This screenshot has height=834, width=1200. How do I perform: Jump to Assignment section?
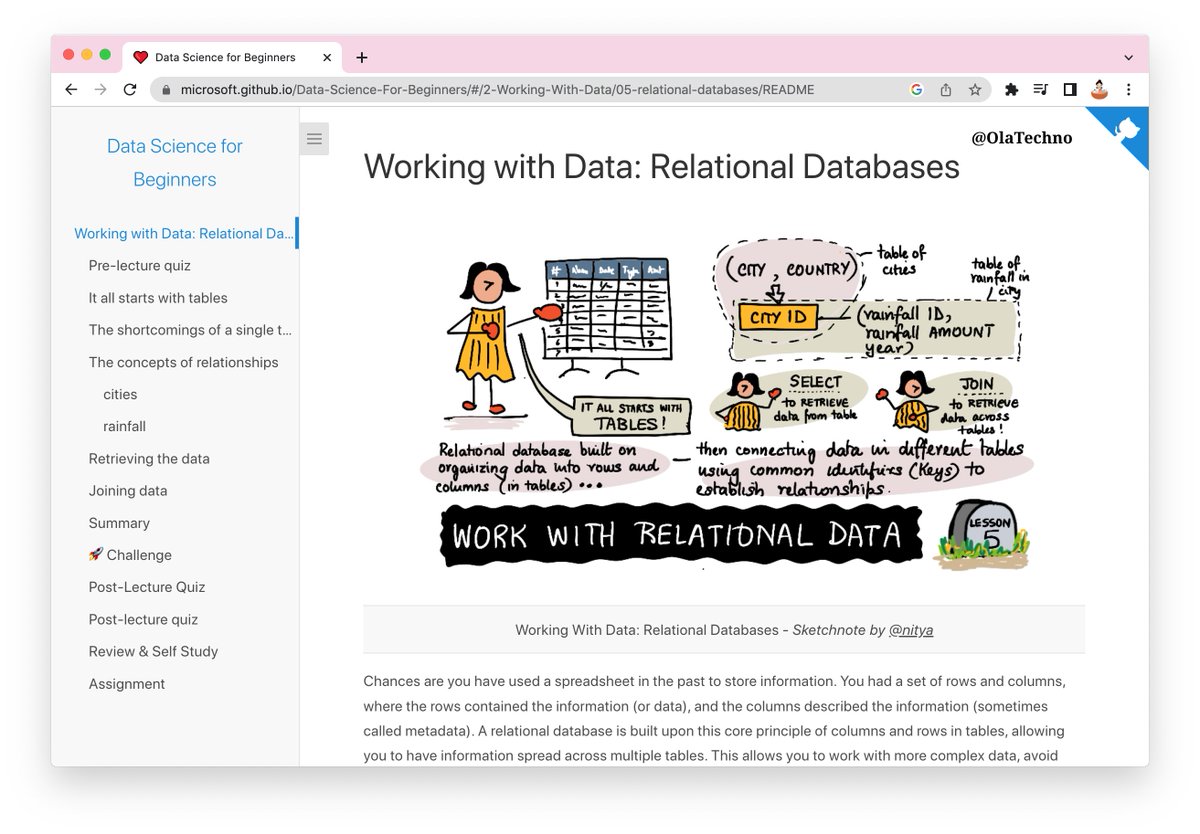127,684
